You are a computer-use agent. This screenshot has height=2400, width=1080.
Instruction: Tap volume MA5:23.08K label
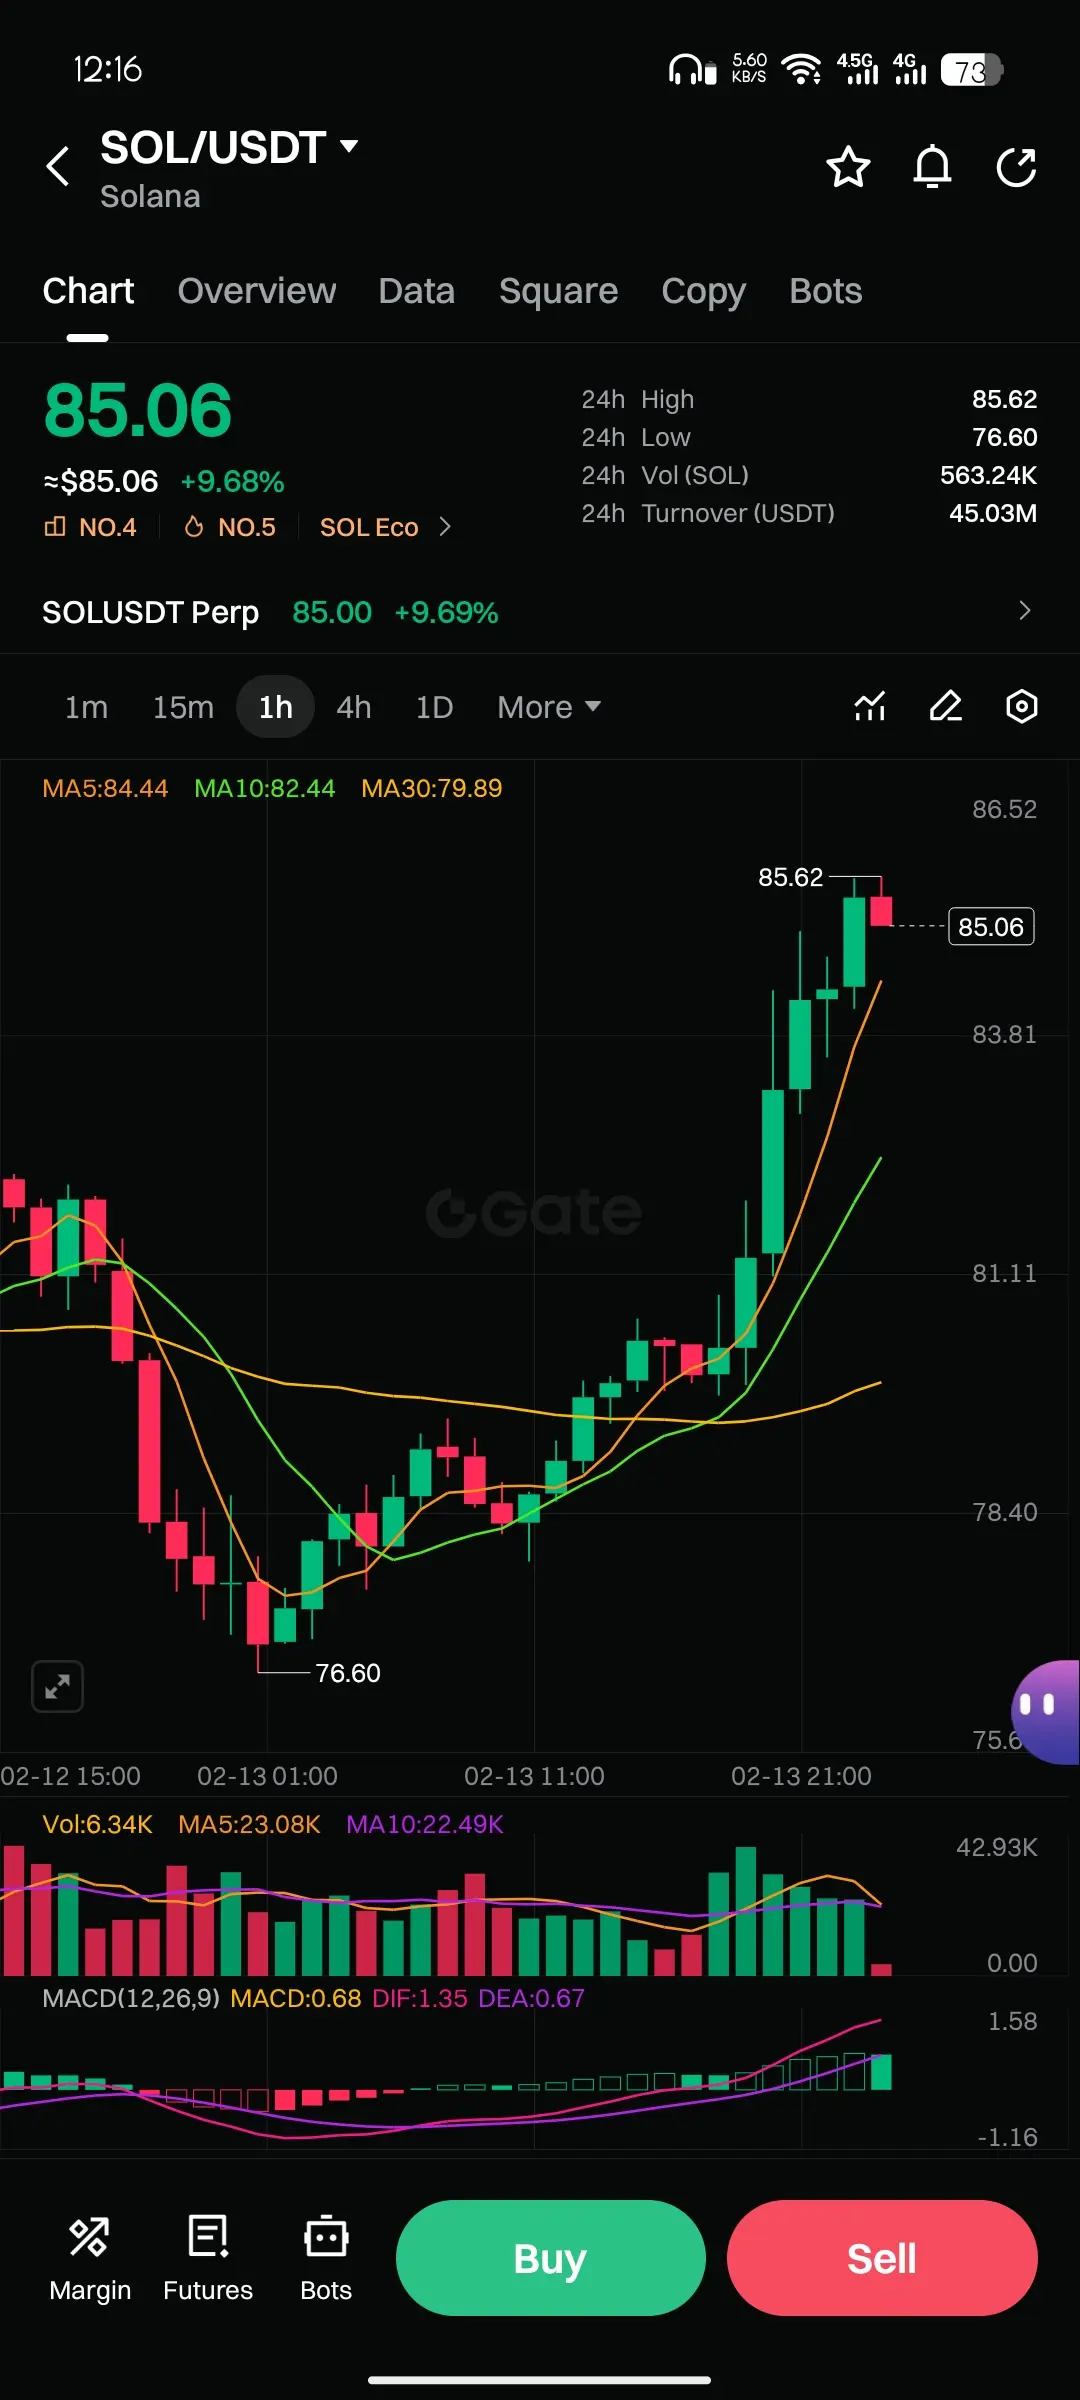[x=249, y=1824]
